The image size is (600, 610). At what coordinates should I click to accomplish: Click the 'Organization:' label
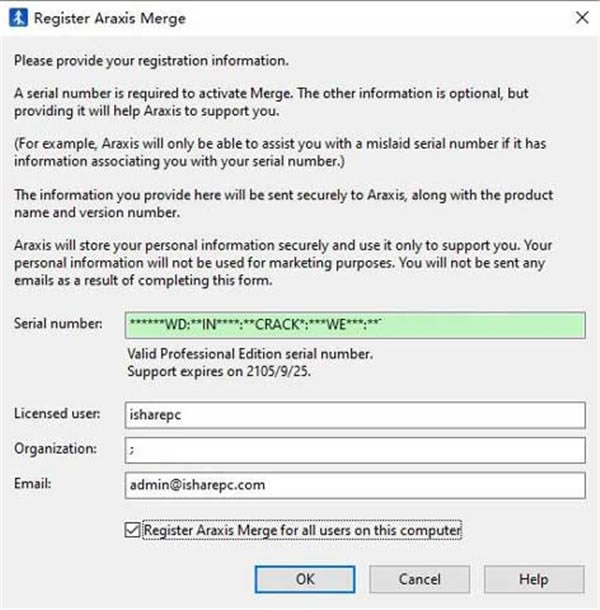(55, 449)
